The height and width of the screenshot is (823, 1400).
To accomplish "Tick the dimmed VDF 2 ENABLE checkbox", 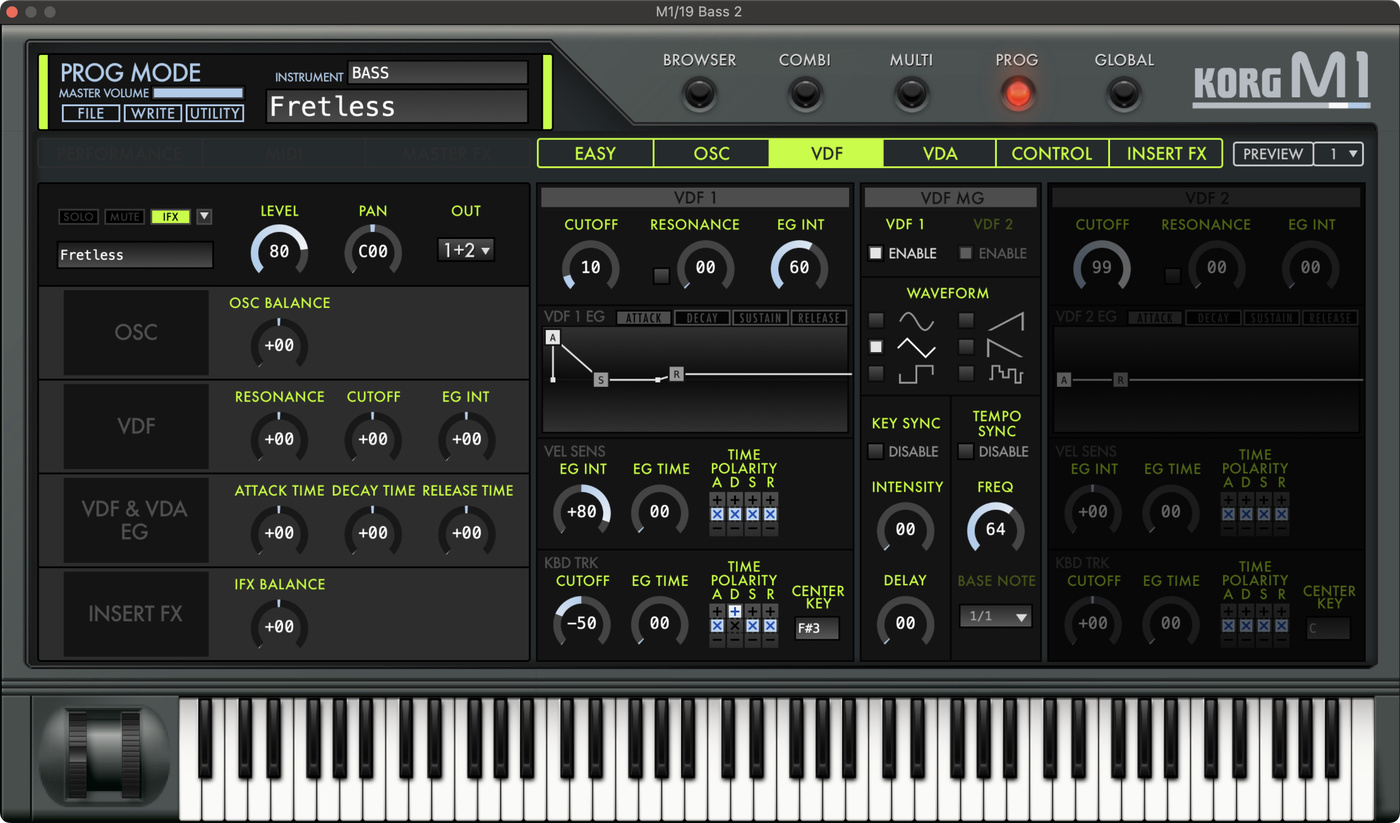I will click(x=965, y=253).
